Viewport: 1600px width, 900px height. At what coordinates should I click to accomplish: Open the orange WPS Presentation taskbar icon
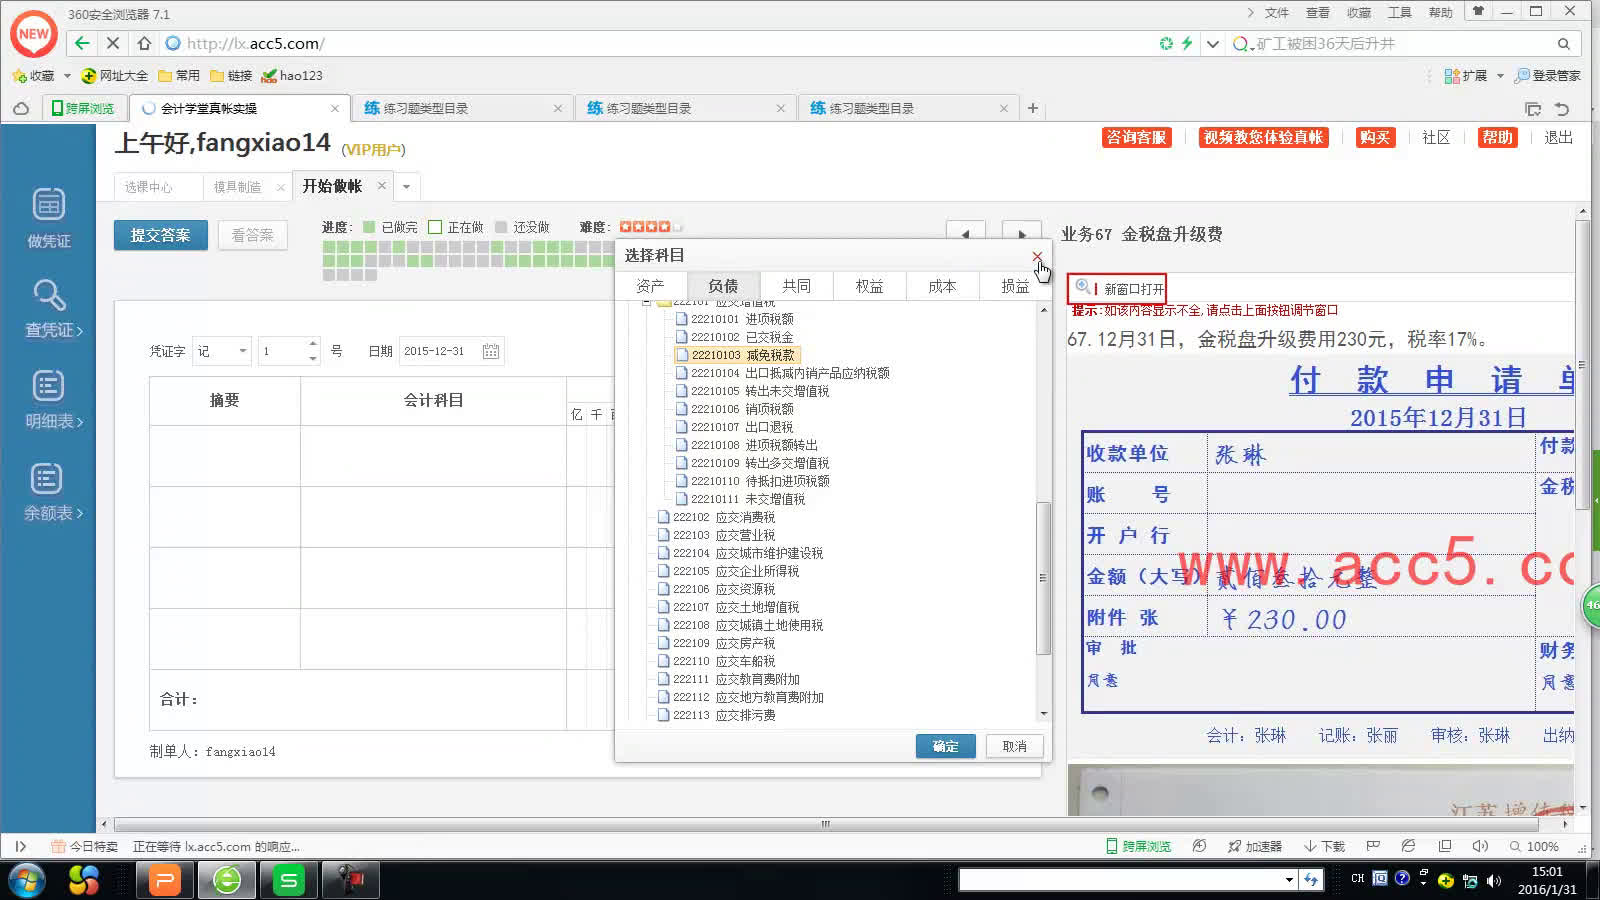coord(165,880)
